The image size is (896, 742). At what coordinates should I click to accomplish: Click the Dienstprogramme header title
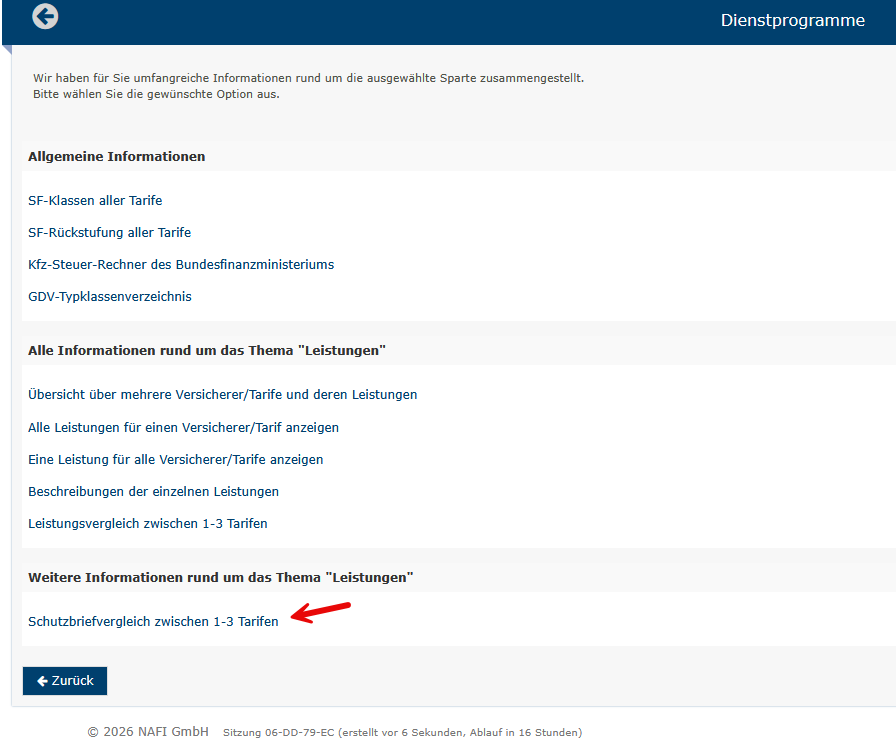coord(792,21)
